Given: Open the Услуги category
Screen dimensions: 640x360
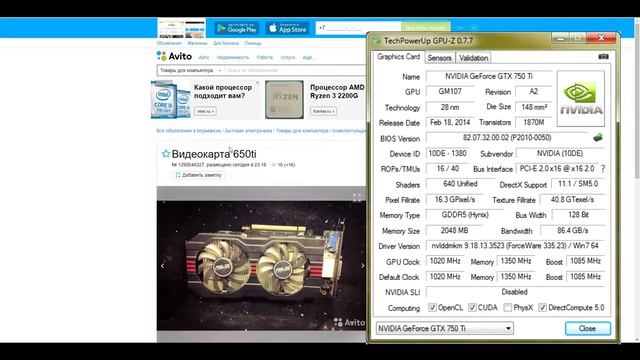Looking at the screenshot, I should tap(288, 58).
